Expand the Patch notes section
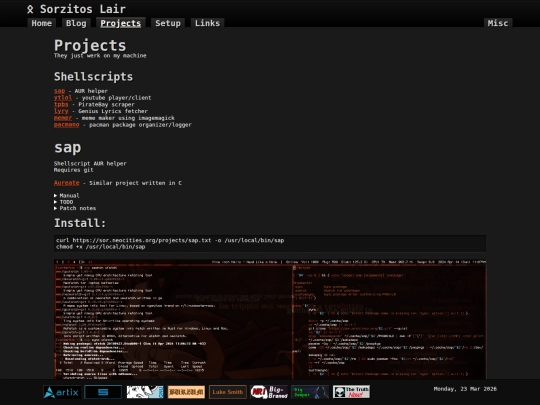This screenshot has height=405, width=540. pyautogui.click(x=75, y=208)
